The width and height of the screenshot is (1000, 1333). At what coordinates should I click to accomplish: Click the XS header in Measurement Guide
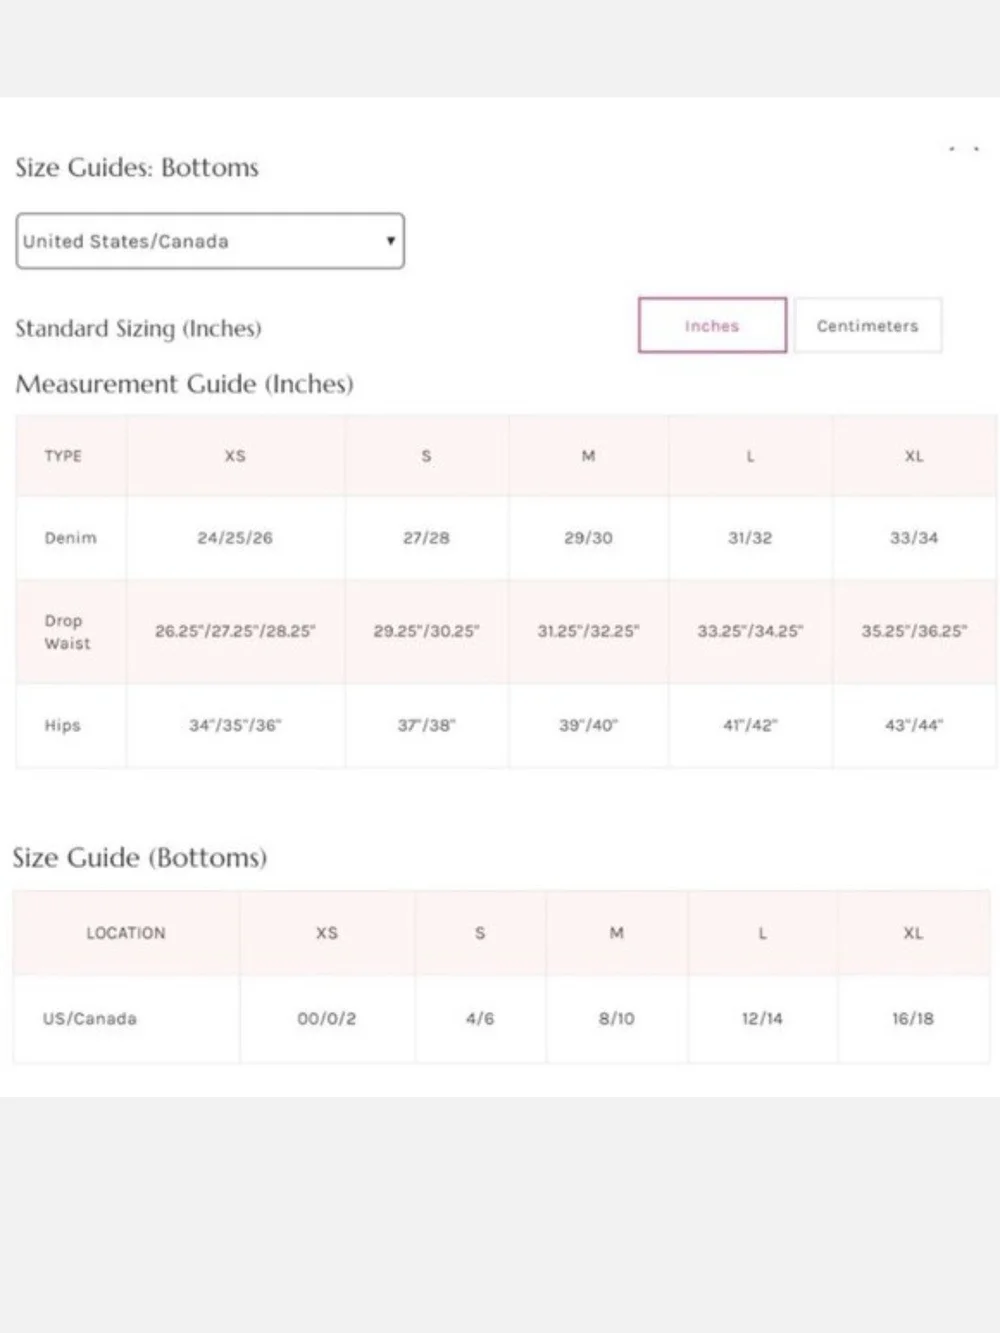tap(235, 456)
